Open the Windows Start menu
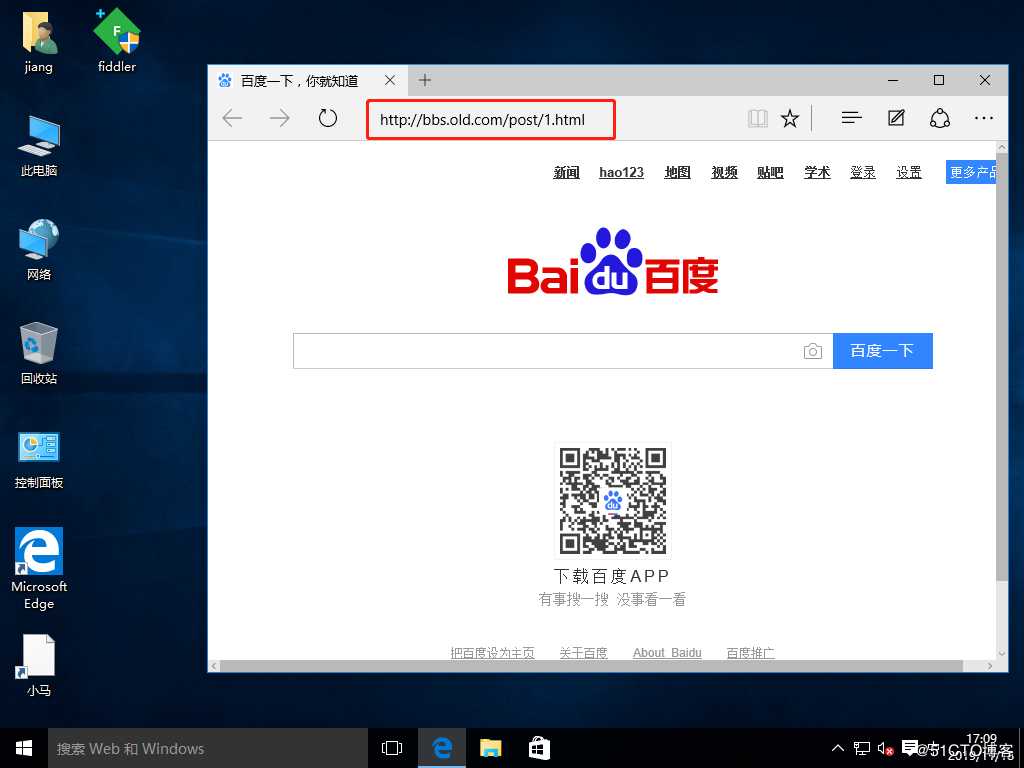1024x768 pixels. pos(24,748)
